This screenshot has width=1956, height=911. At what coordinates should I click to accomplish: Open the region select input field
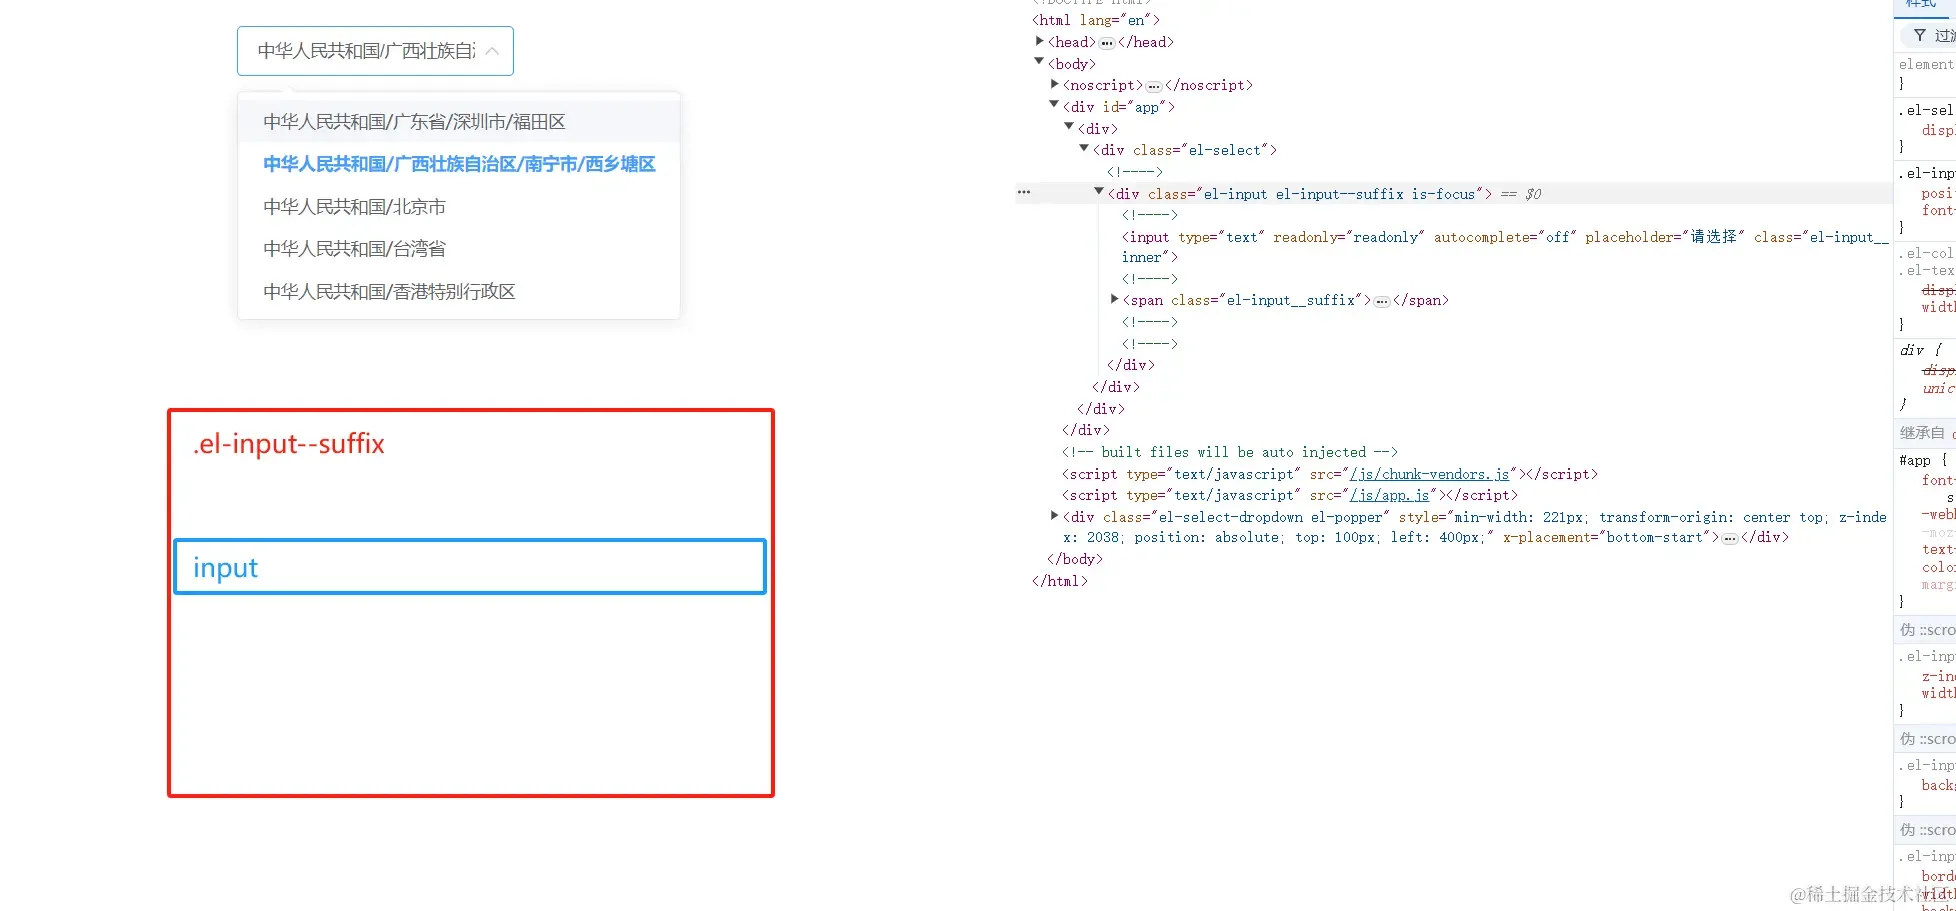tap(375, 51)
